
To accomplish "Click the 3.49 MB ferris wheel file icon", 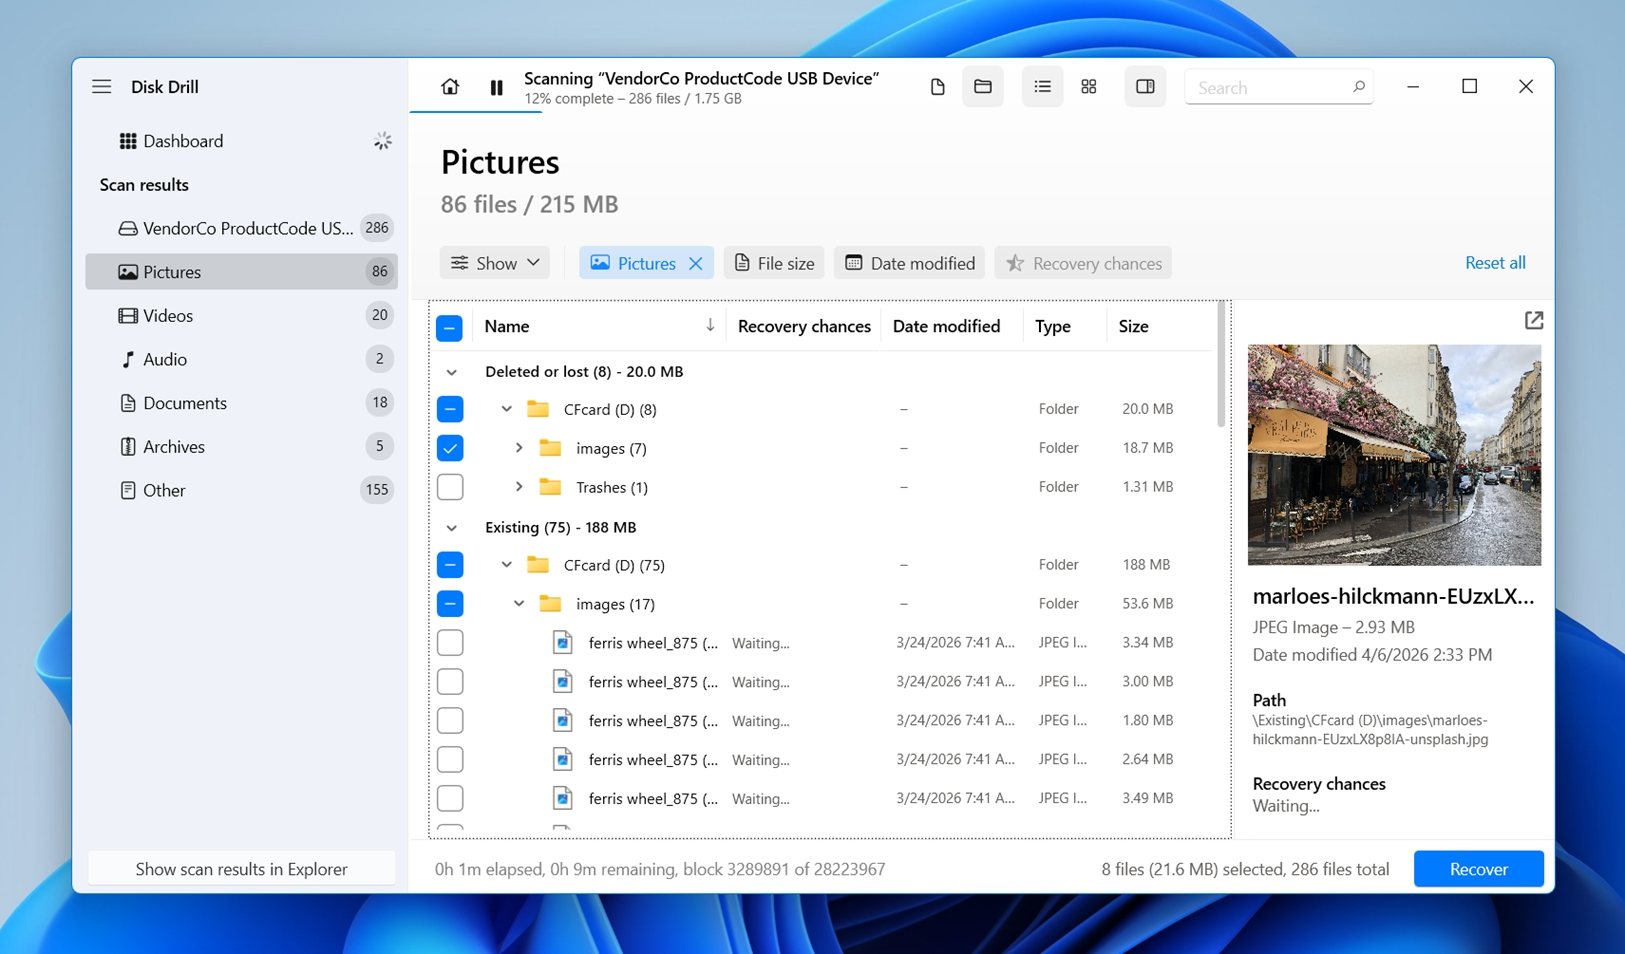I will [563, 799].
